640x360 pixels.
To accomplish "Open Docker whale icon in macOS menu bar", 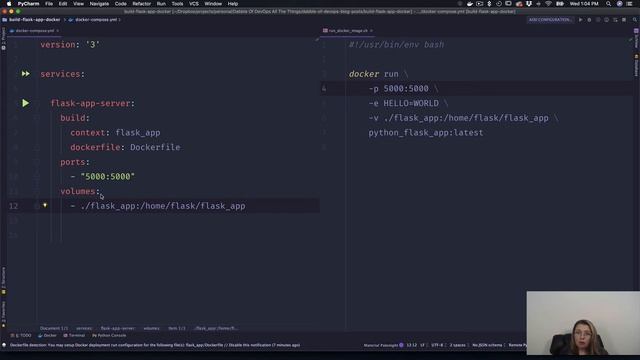I will (470, 4).
